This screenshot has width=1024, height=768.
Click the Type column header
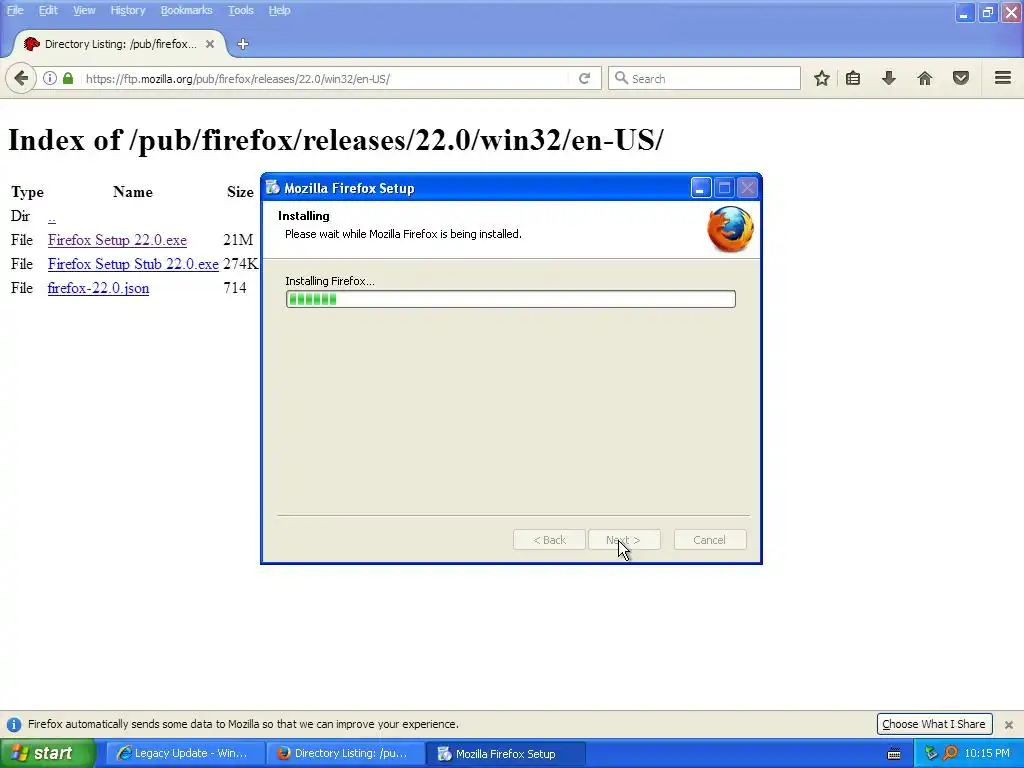(27, 192)
